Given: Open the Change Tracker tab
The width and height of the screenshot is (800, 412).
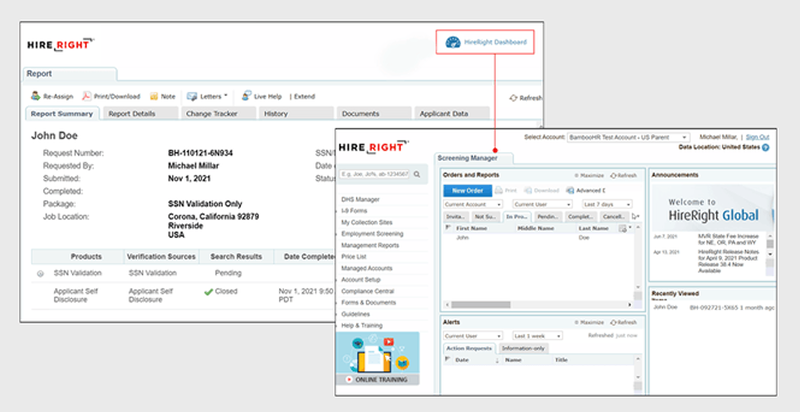Looking at the screenshot, I should coord(218,114).
